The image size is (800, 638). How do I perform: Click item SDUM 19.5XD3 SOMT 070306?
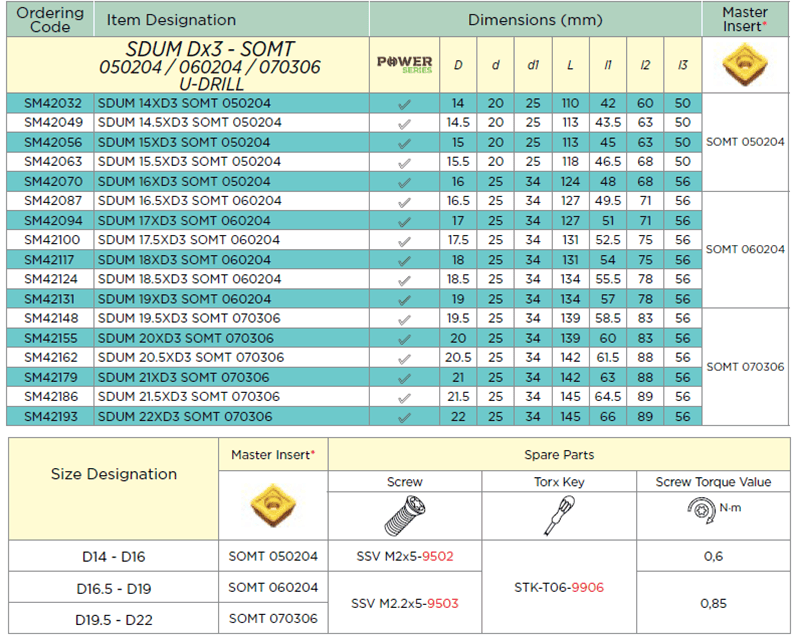189,318
